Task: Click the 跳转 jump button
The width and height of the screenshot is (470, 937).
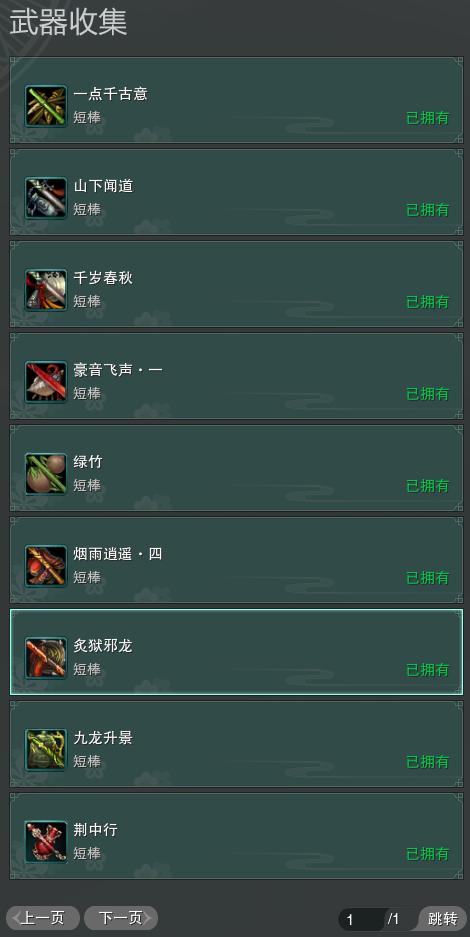Action: (443, 918)
